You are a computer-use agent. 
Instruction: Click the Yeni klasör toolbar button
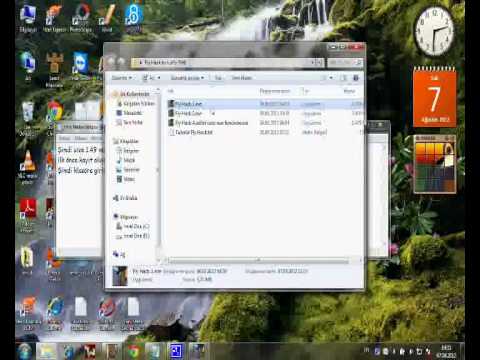[242, 78]
